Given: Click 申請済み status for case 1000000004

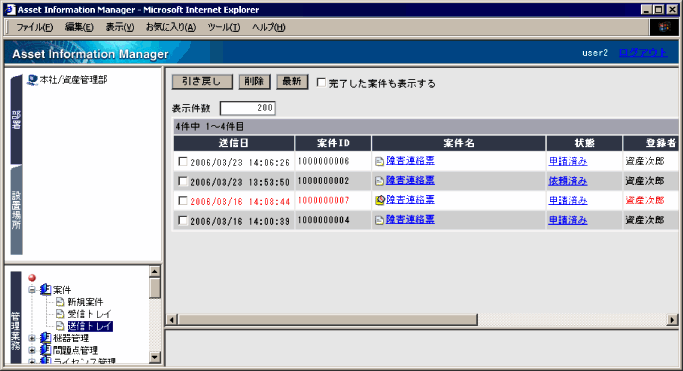Looking at the screenshot, I should (568, 220).
